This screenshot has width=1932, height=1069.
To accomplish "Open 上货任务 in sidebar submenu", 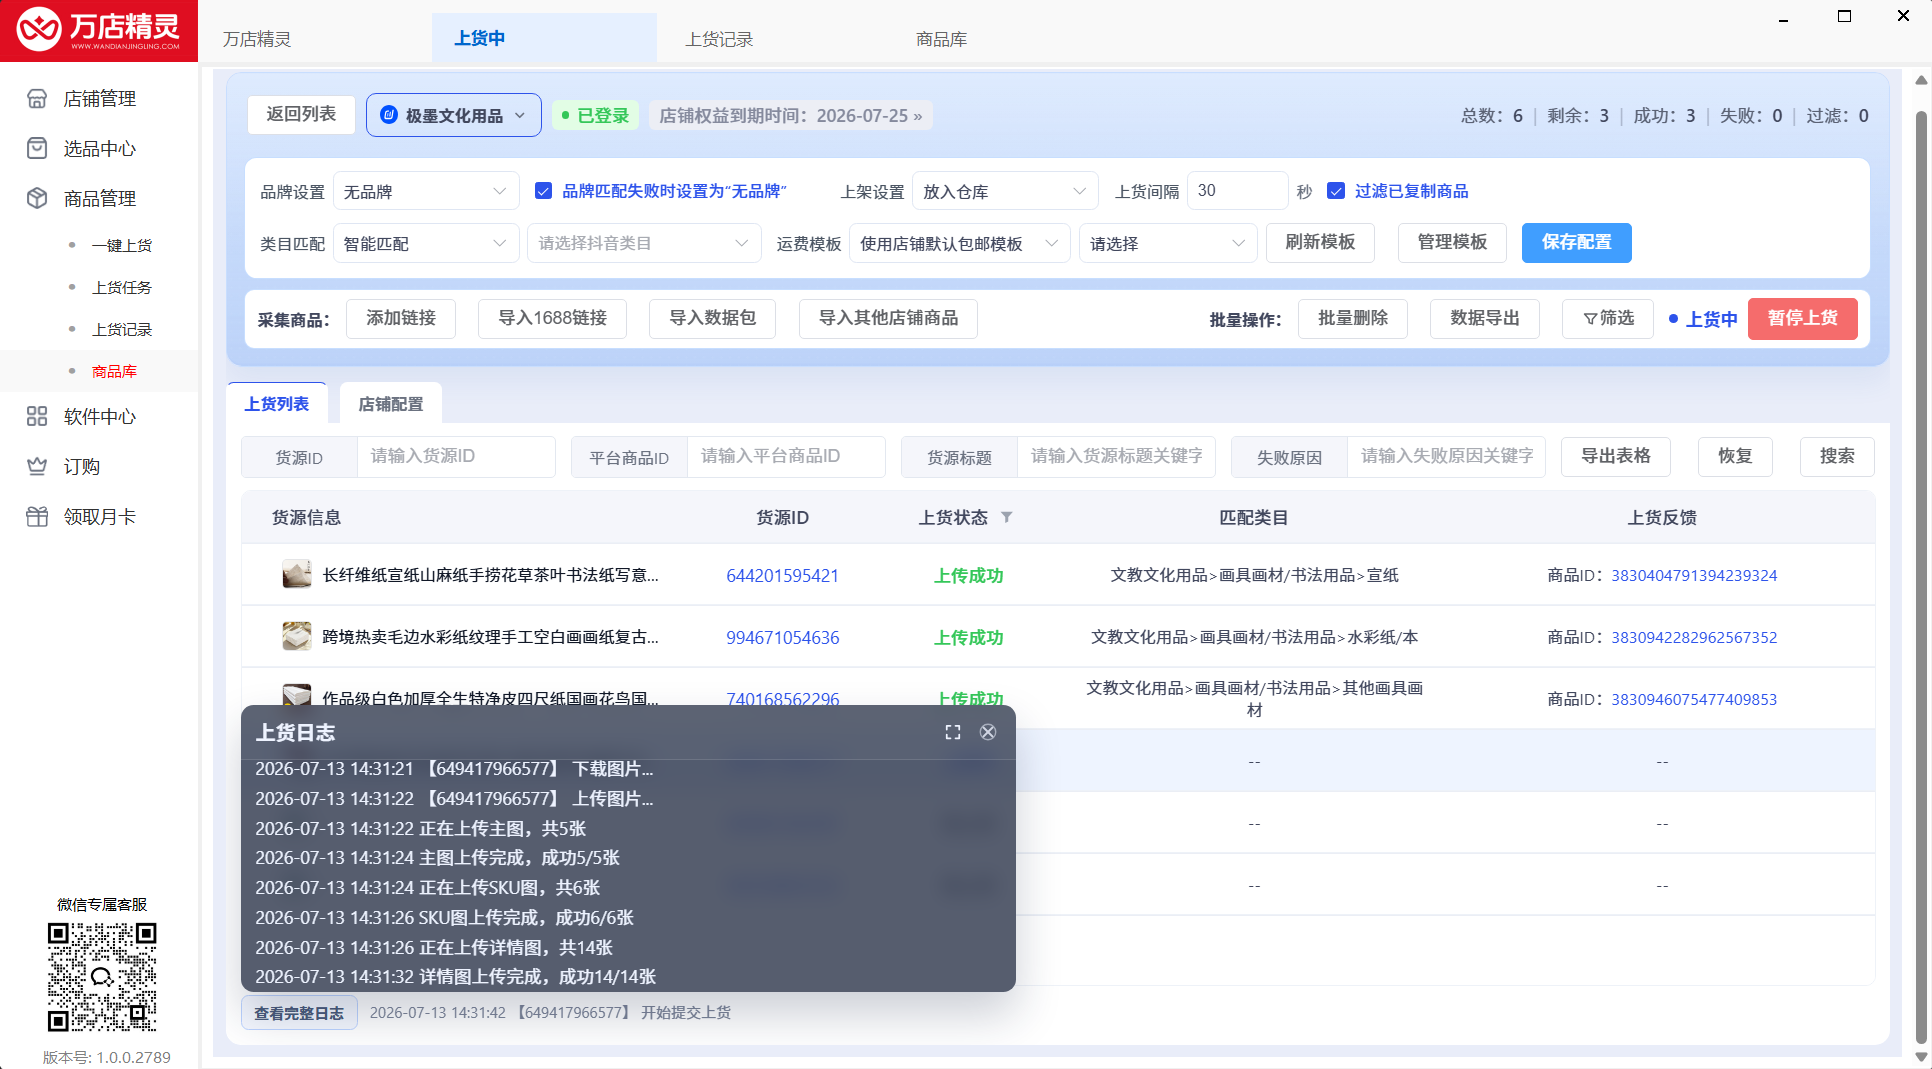I will (122, 287).
